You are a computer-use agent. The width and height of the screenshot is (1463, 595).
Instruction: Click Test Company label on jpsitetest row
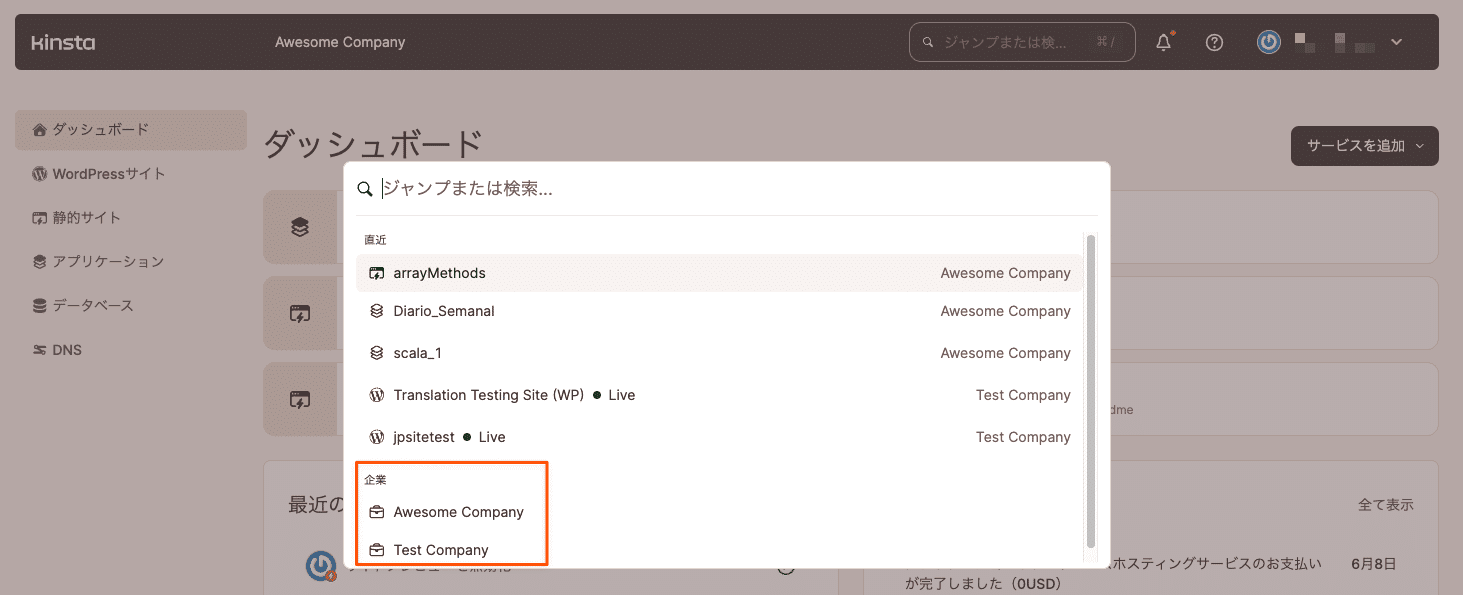pyautogui.click(x=1023, y=437)
